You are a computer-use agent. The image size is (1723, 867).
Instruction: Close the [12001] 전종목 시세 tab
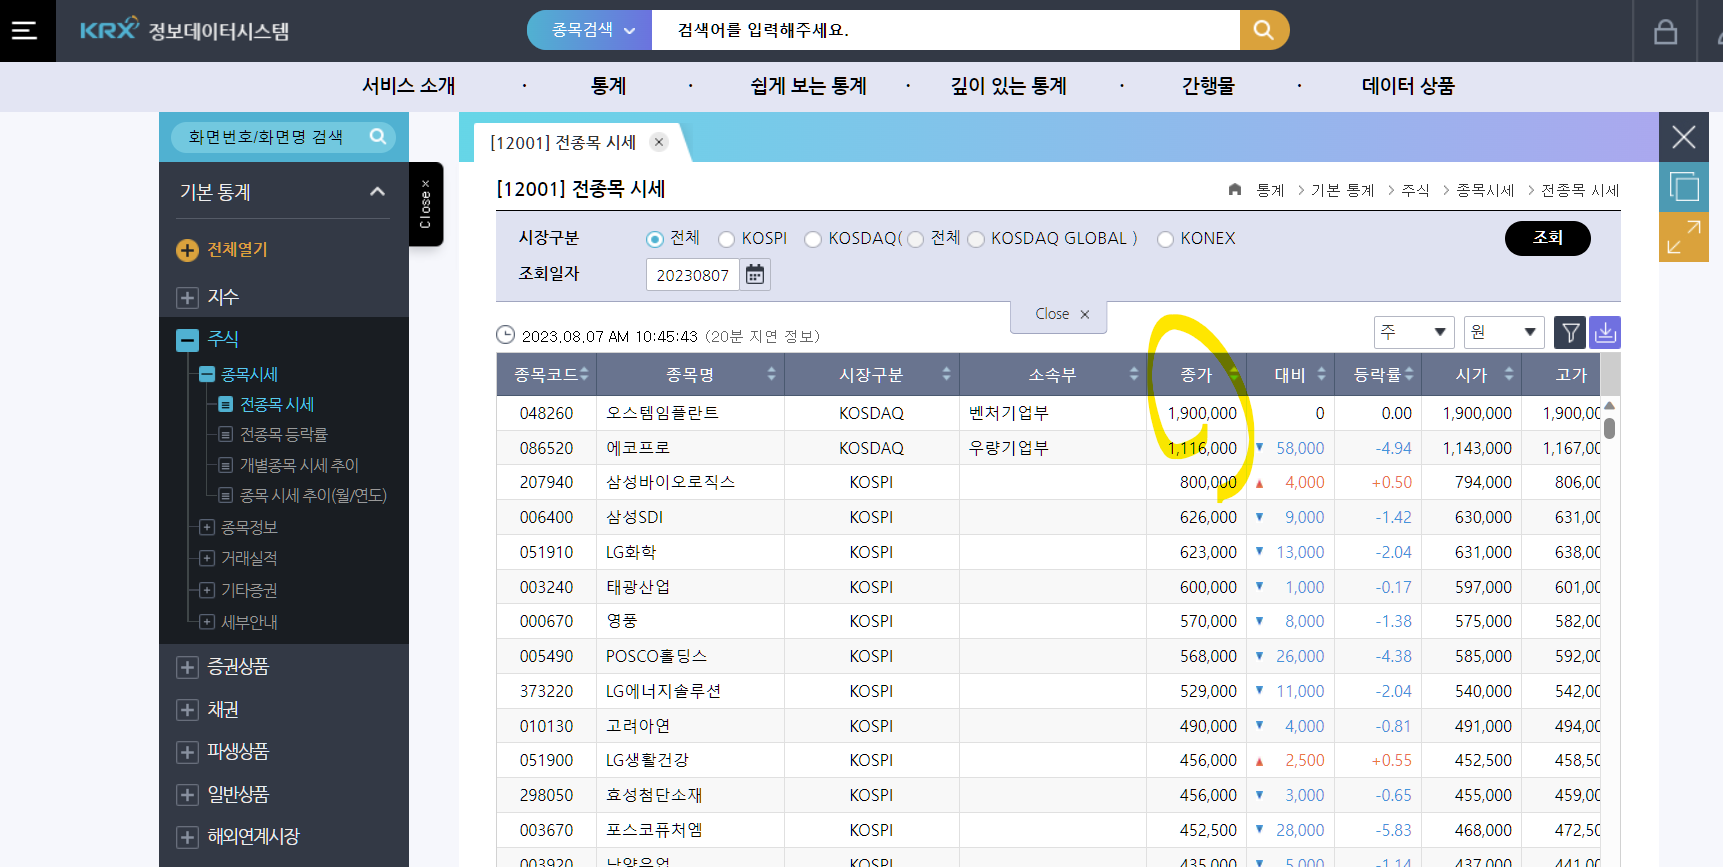pyautogui.click(x=659, y=142)
